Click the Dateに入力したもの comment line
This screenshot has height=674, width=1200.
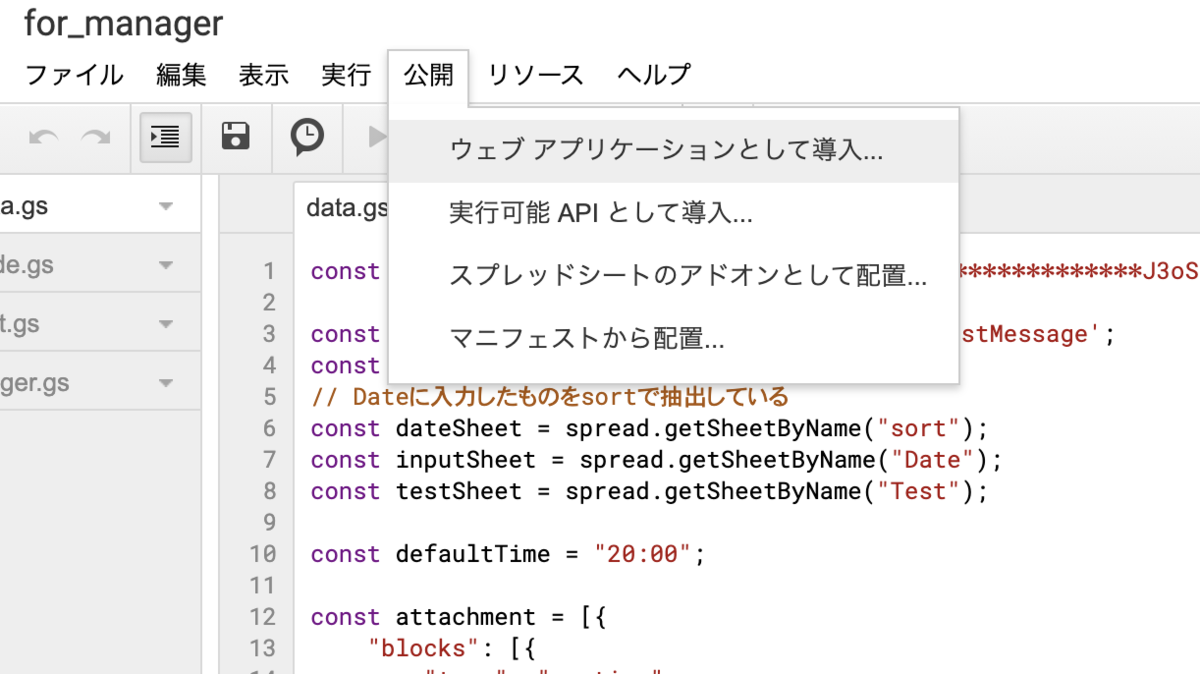click(x=550, y=397)
